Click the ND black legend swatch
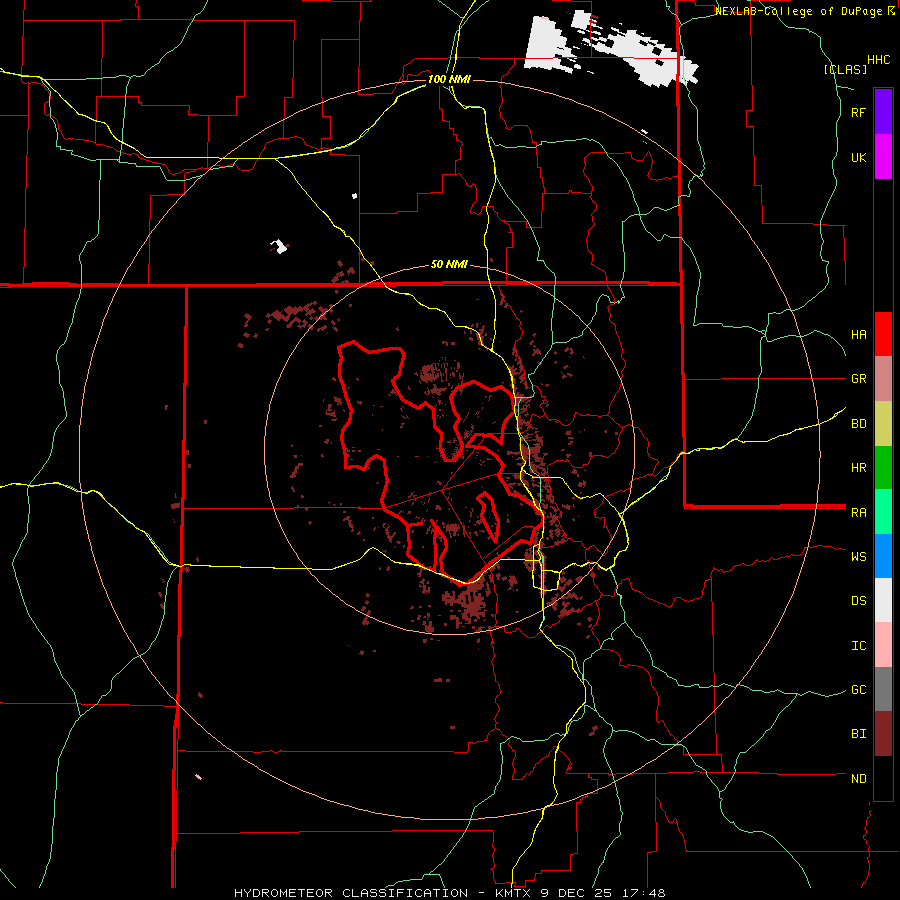The image size is (900, 900). 883,778
